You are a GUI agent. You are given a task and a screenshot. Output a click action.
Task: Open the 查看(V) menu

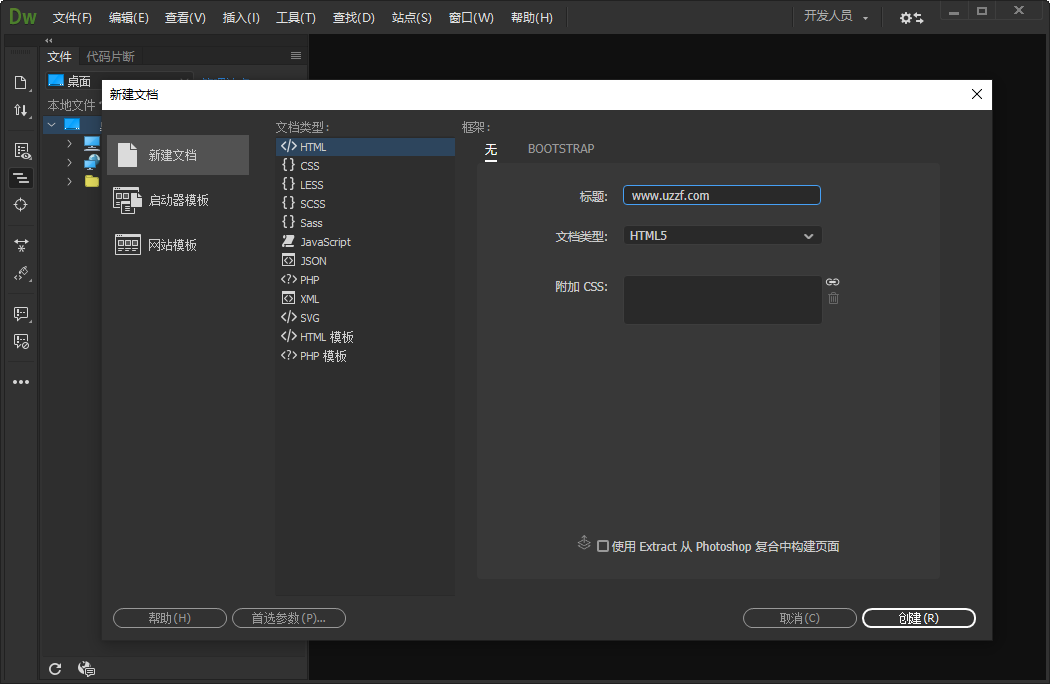185,18
